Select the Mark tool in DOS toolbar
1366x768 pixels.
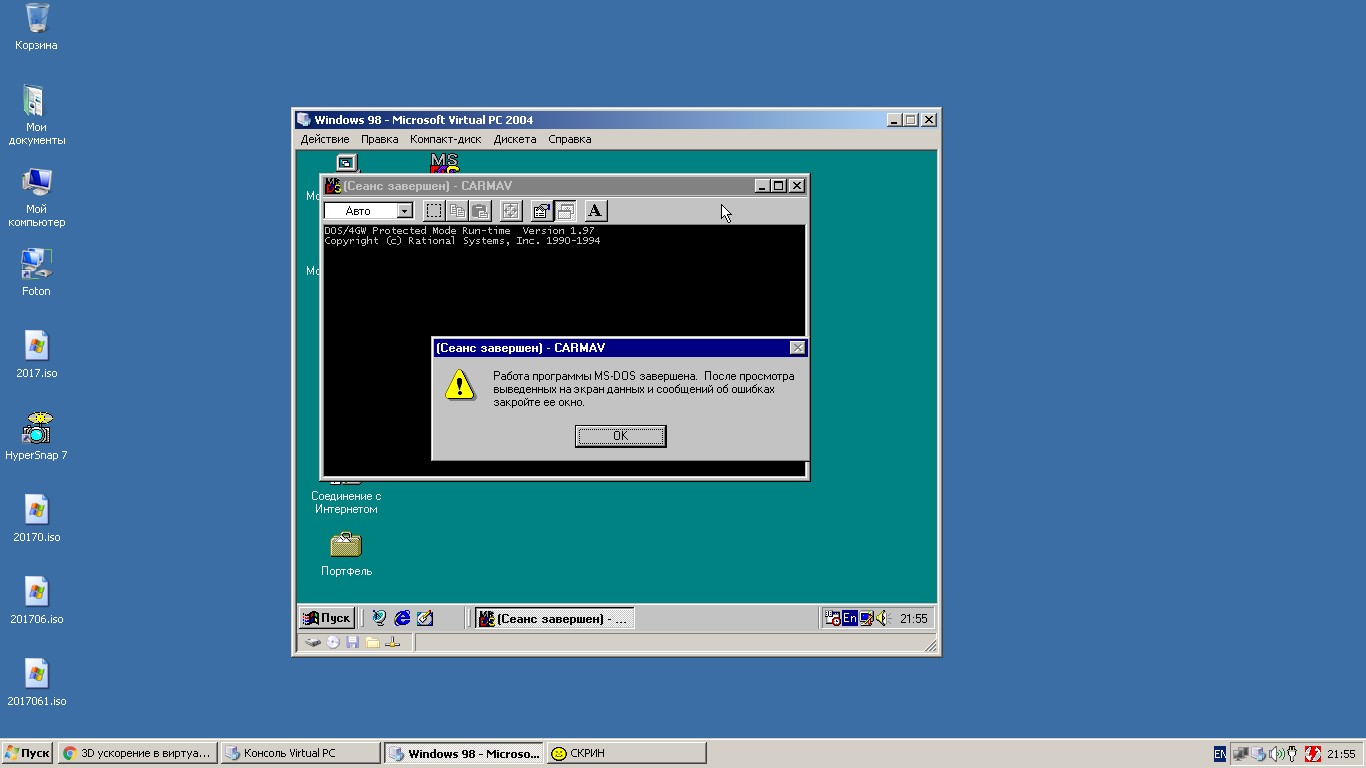pos(434,211)
